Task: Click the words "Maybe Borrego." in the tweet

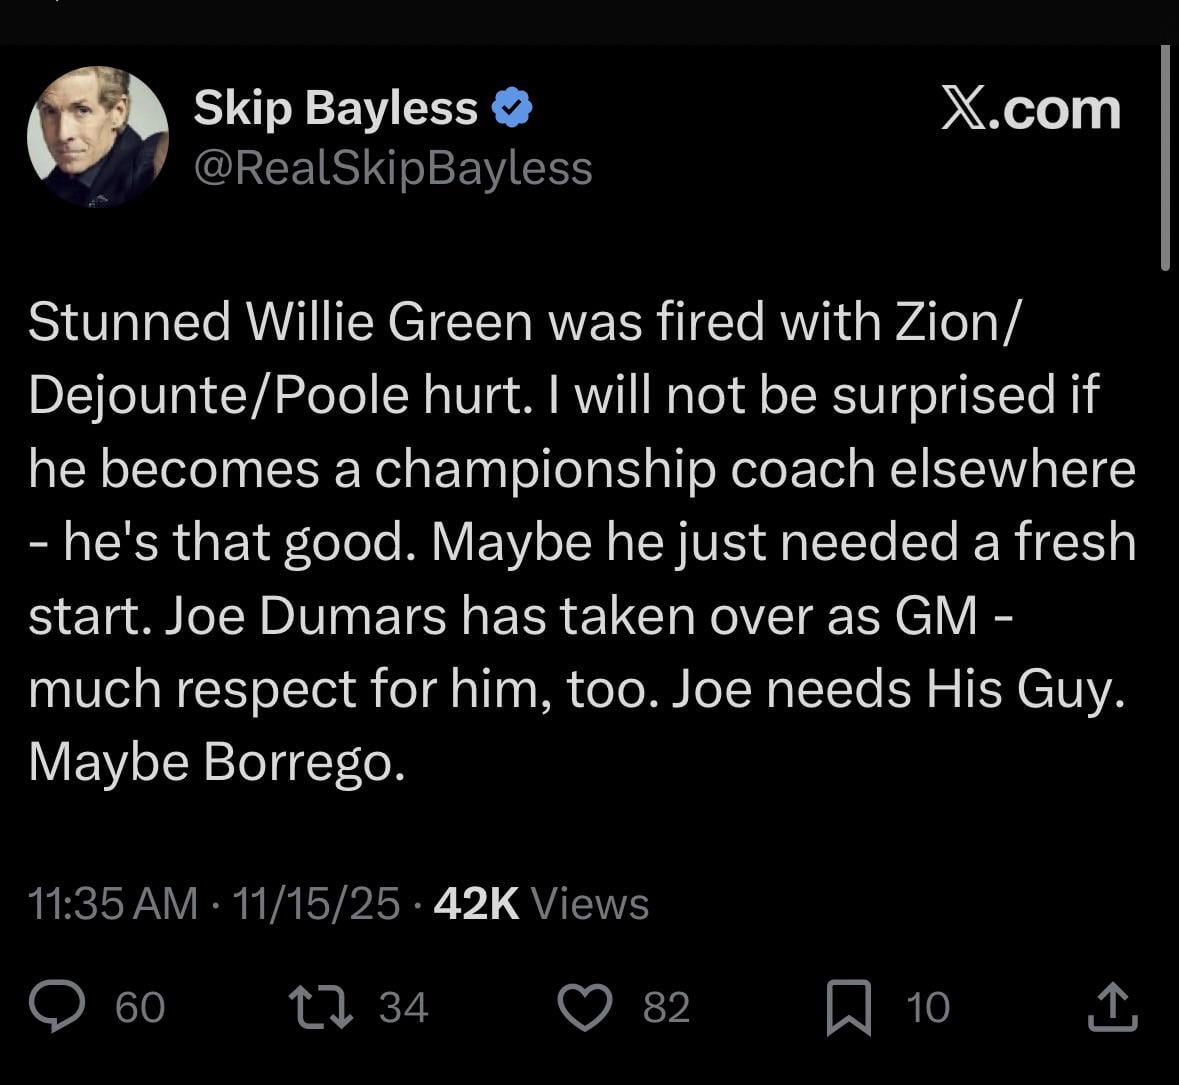Action: click(217, 762)
